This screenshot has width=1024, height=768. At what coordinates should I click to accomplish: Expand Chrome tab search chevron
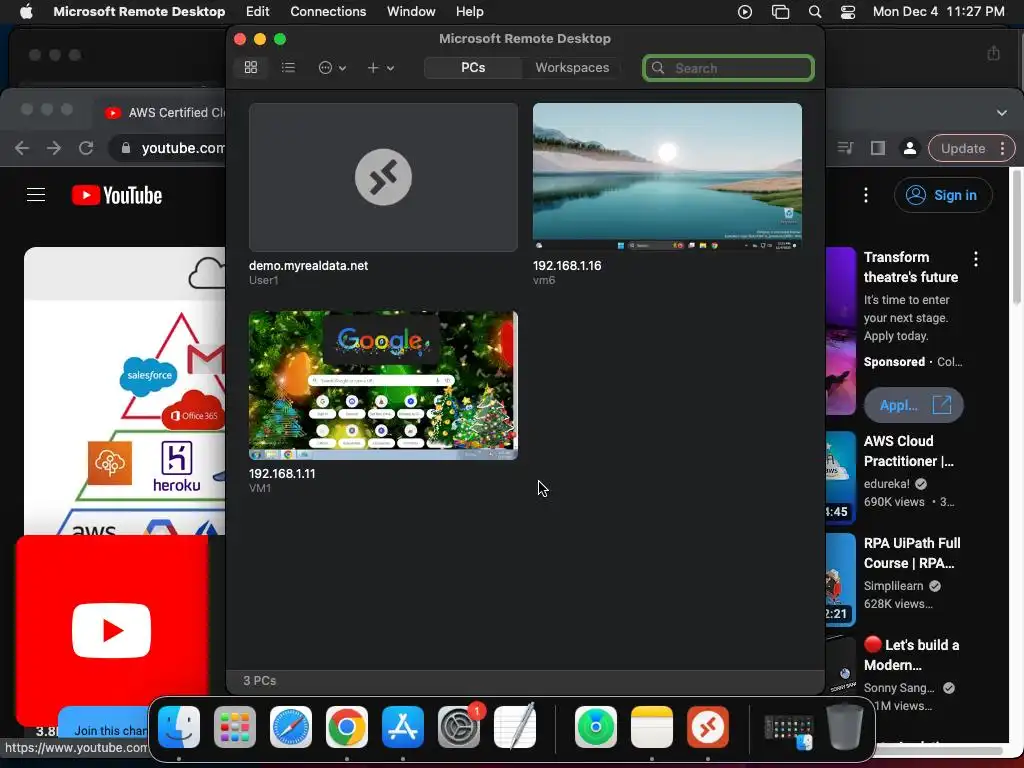(1002, 112)
